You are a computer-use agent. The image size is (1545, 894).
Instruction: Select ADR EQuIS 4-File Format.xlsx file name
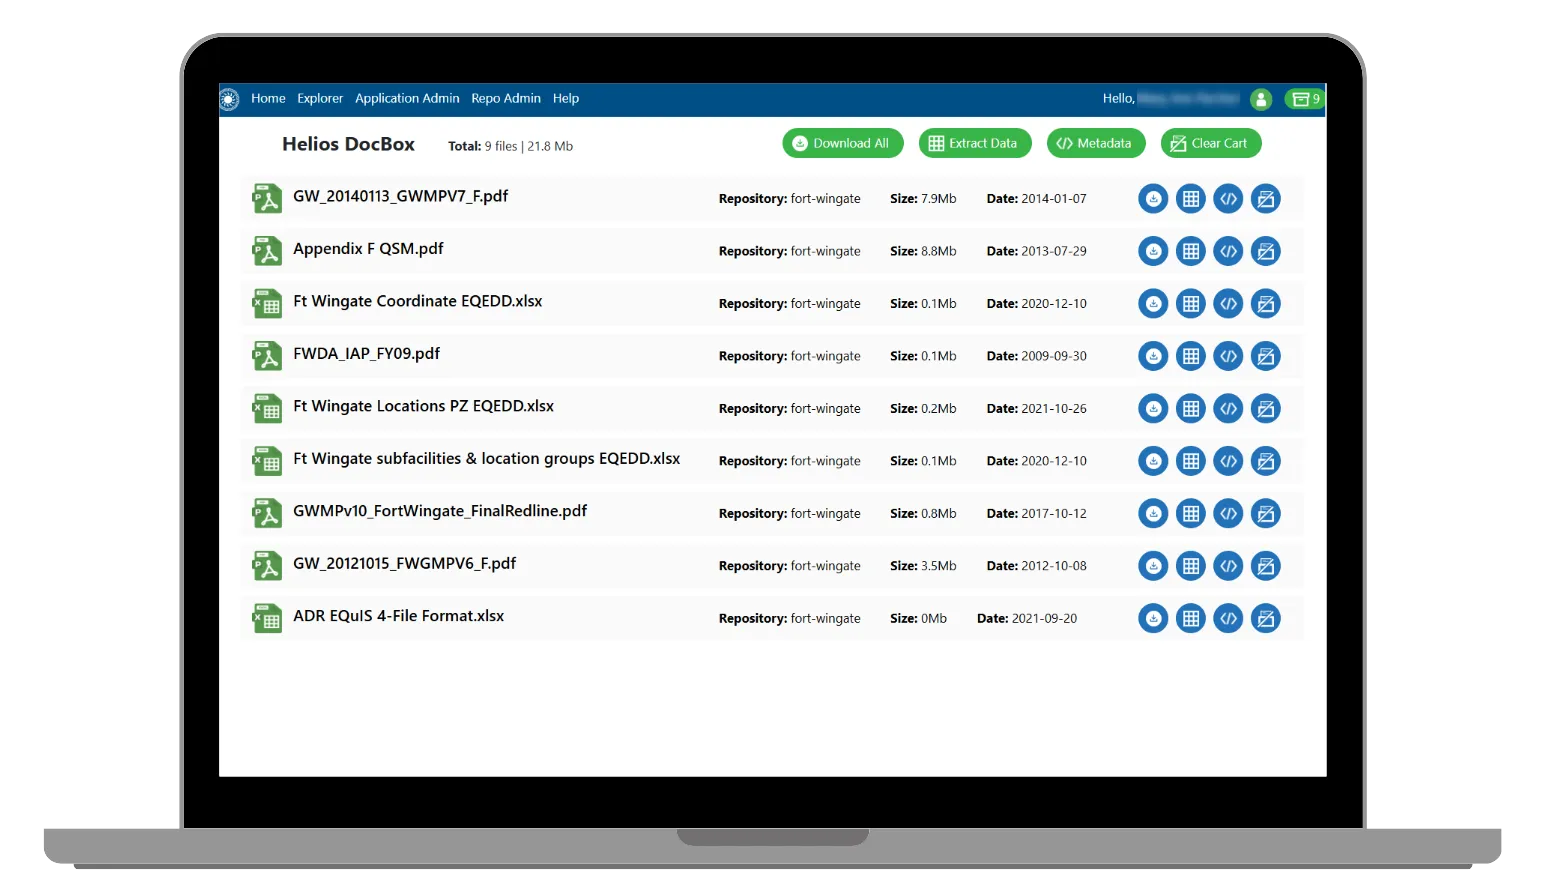pyautogui.click(x=398, y=617)
